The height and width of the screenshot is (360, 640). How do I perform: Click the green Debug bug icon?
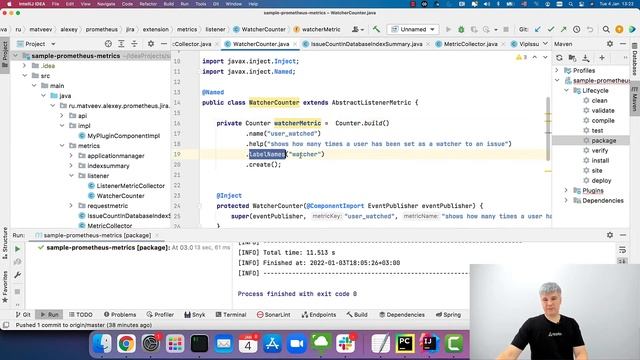click(x=461, y=29)
